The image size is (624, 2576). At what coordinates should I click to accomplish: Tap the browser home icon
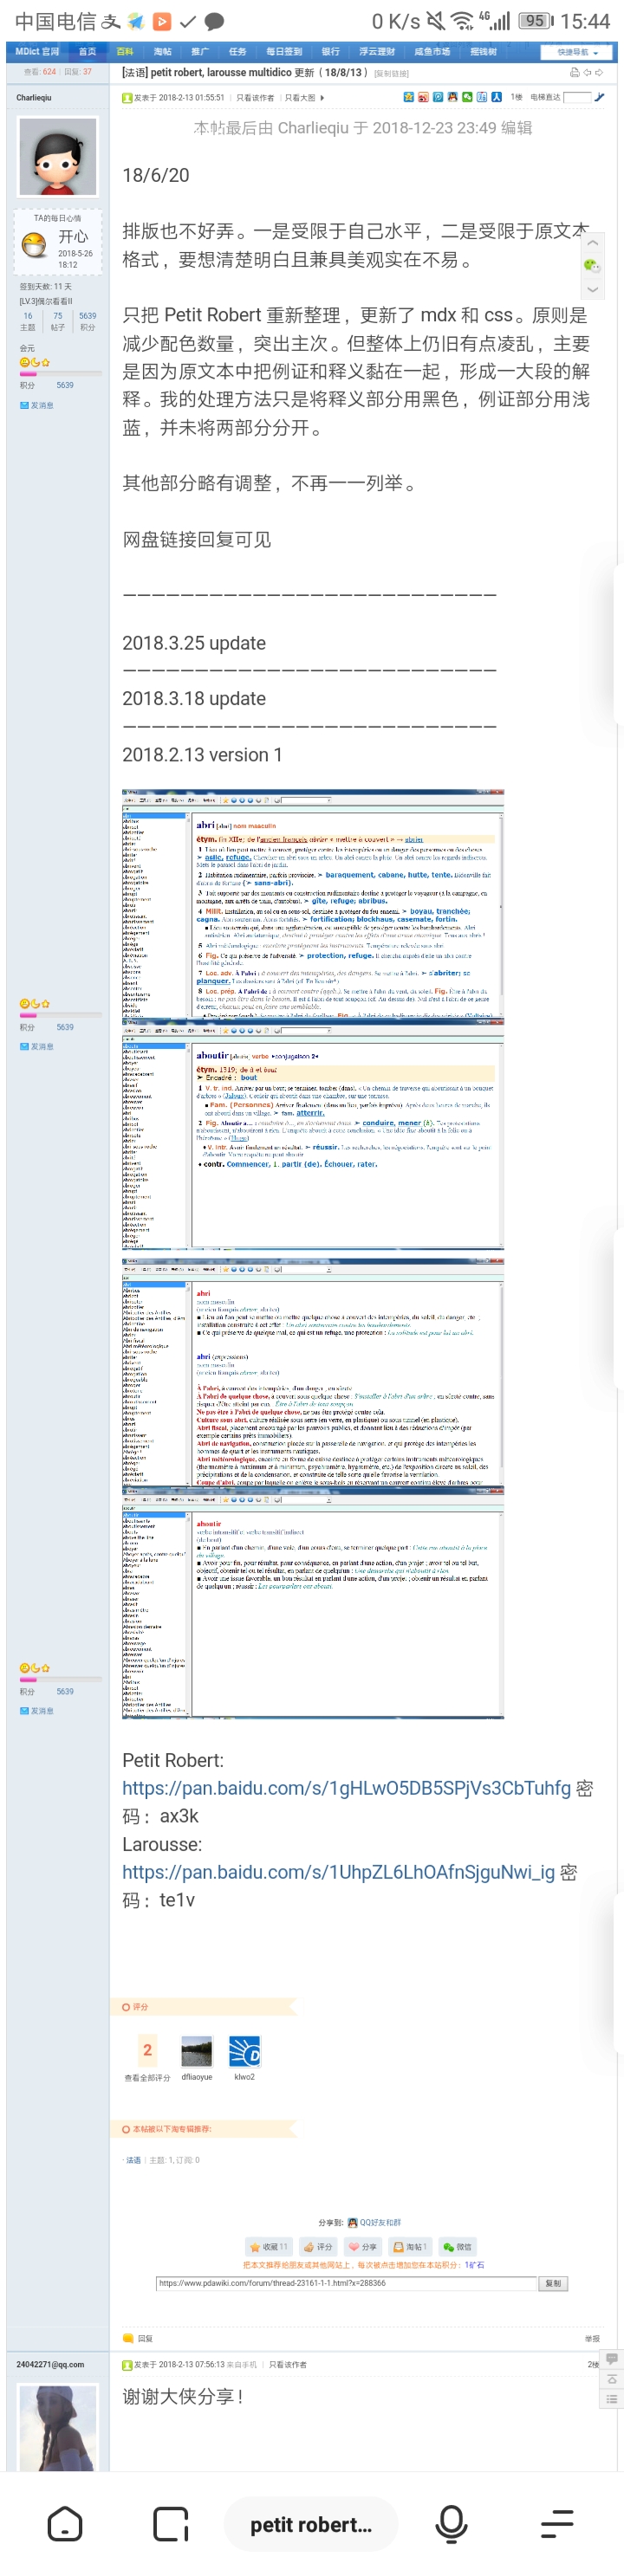(x=65, y=2524)
